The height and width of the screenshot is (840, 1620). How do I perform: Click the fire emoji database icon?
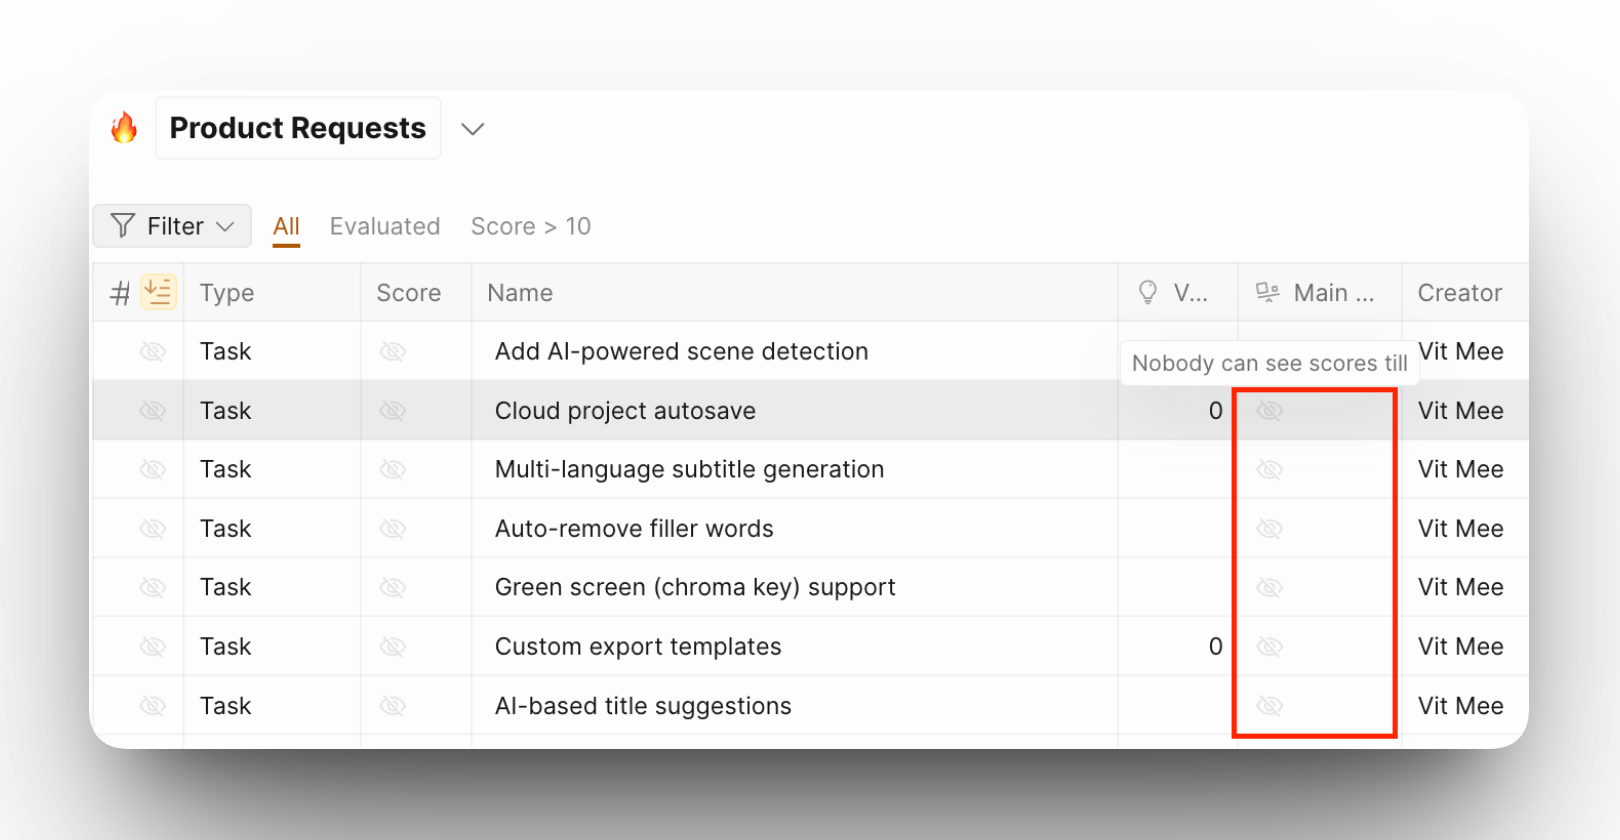pos(124,128)
